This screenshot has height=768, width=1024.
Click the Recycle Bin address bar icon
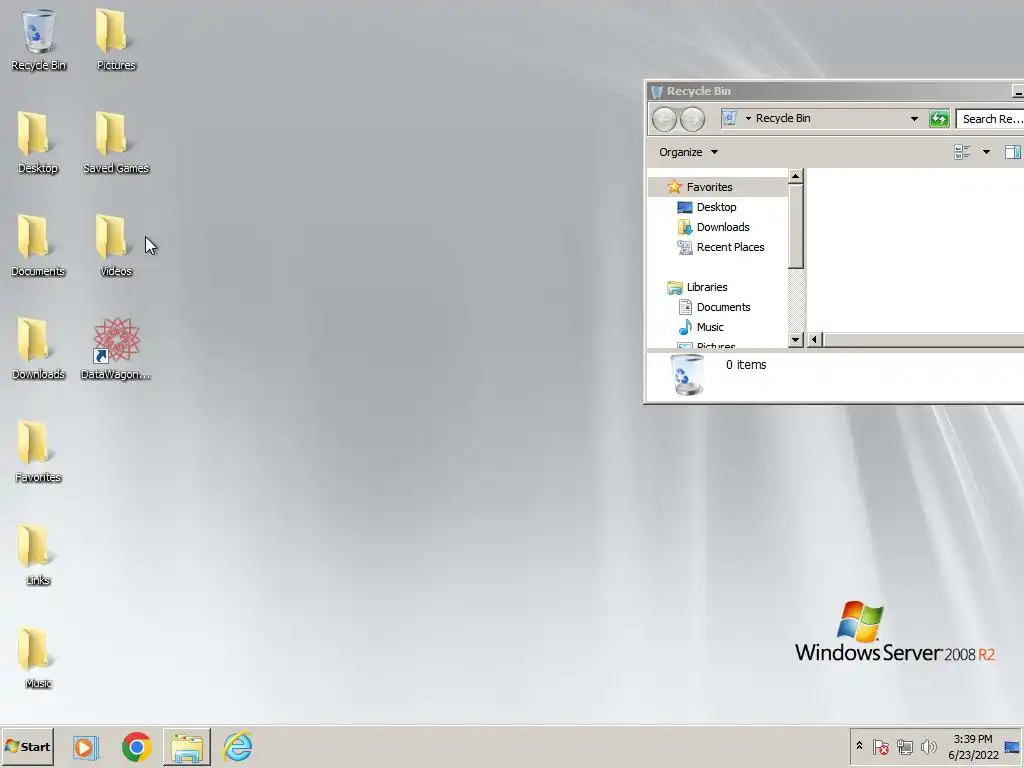pos(729,118)
